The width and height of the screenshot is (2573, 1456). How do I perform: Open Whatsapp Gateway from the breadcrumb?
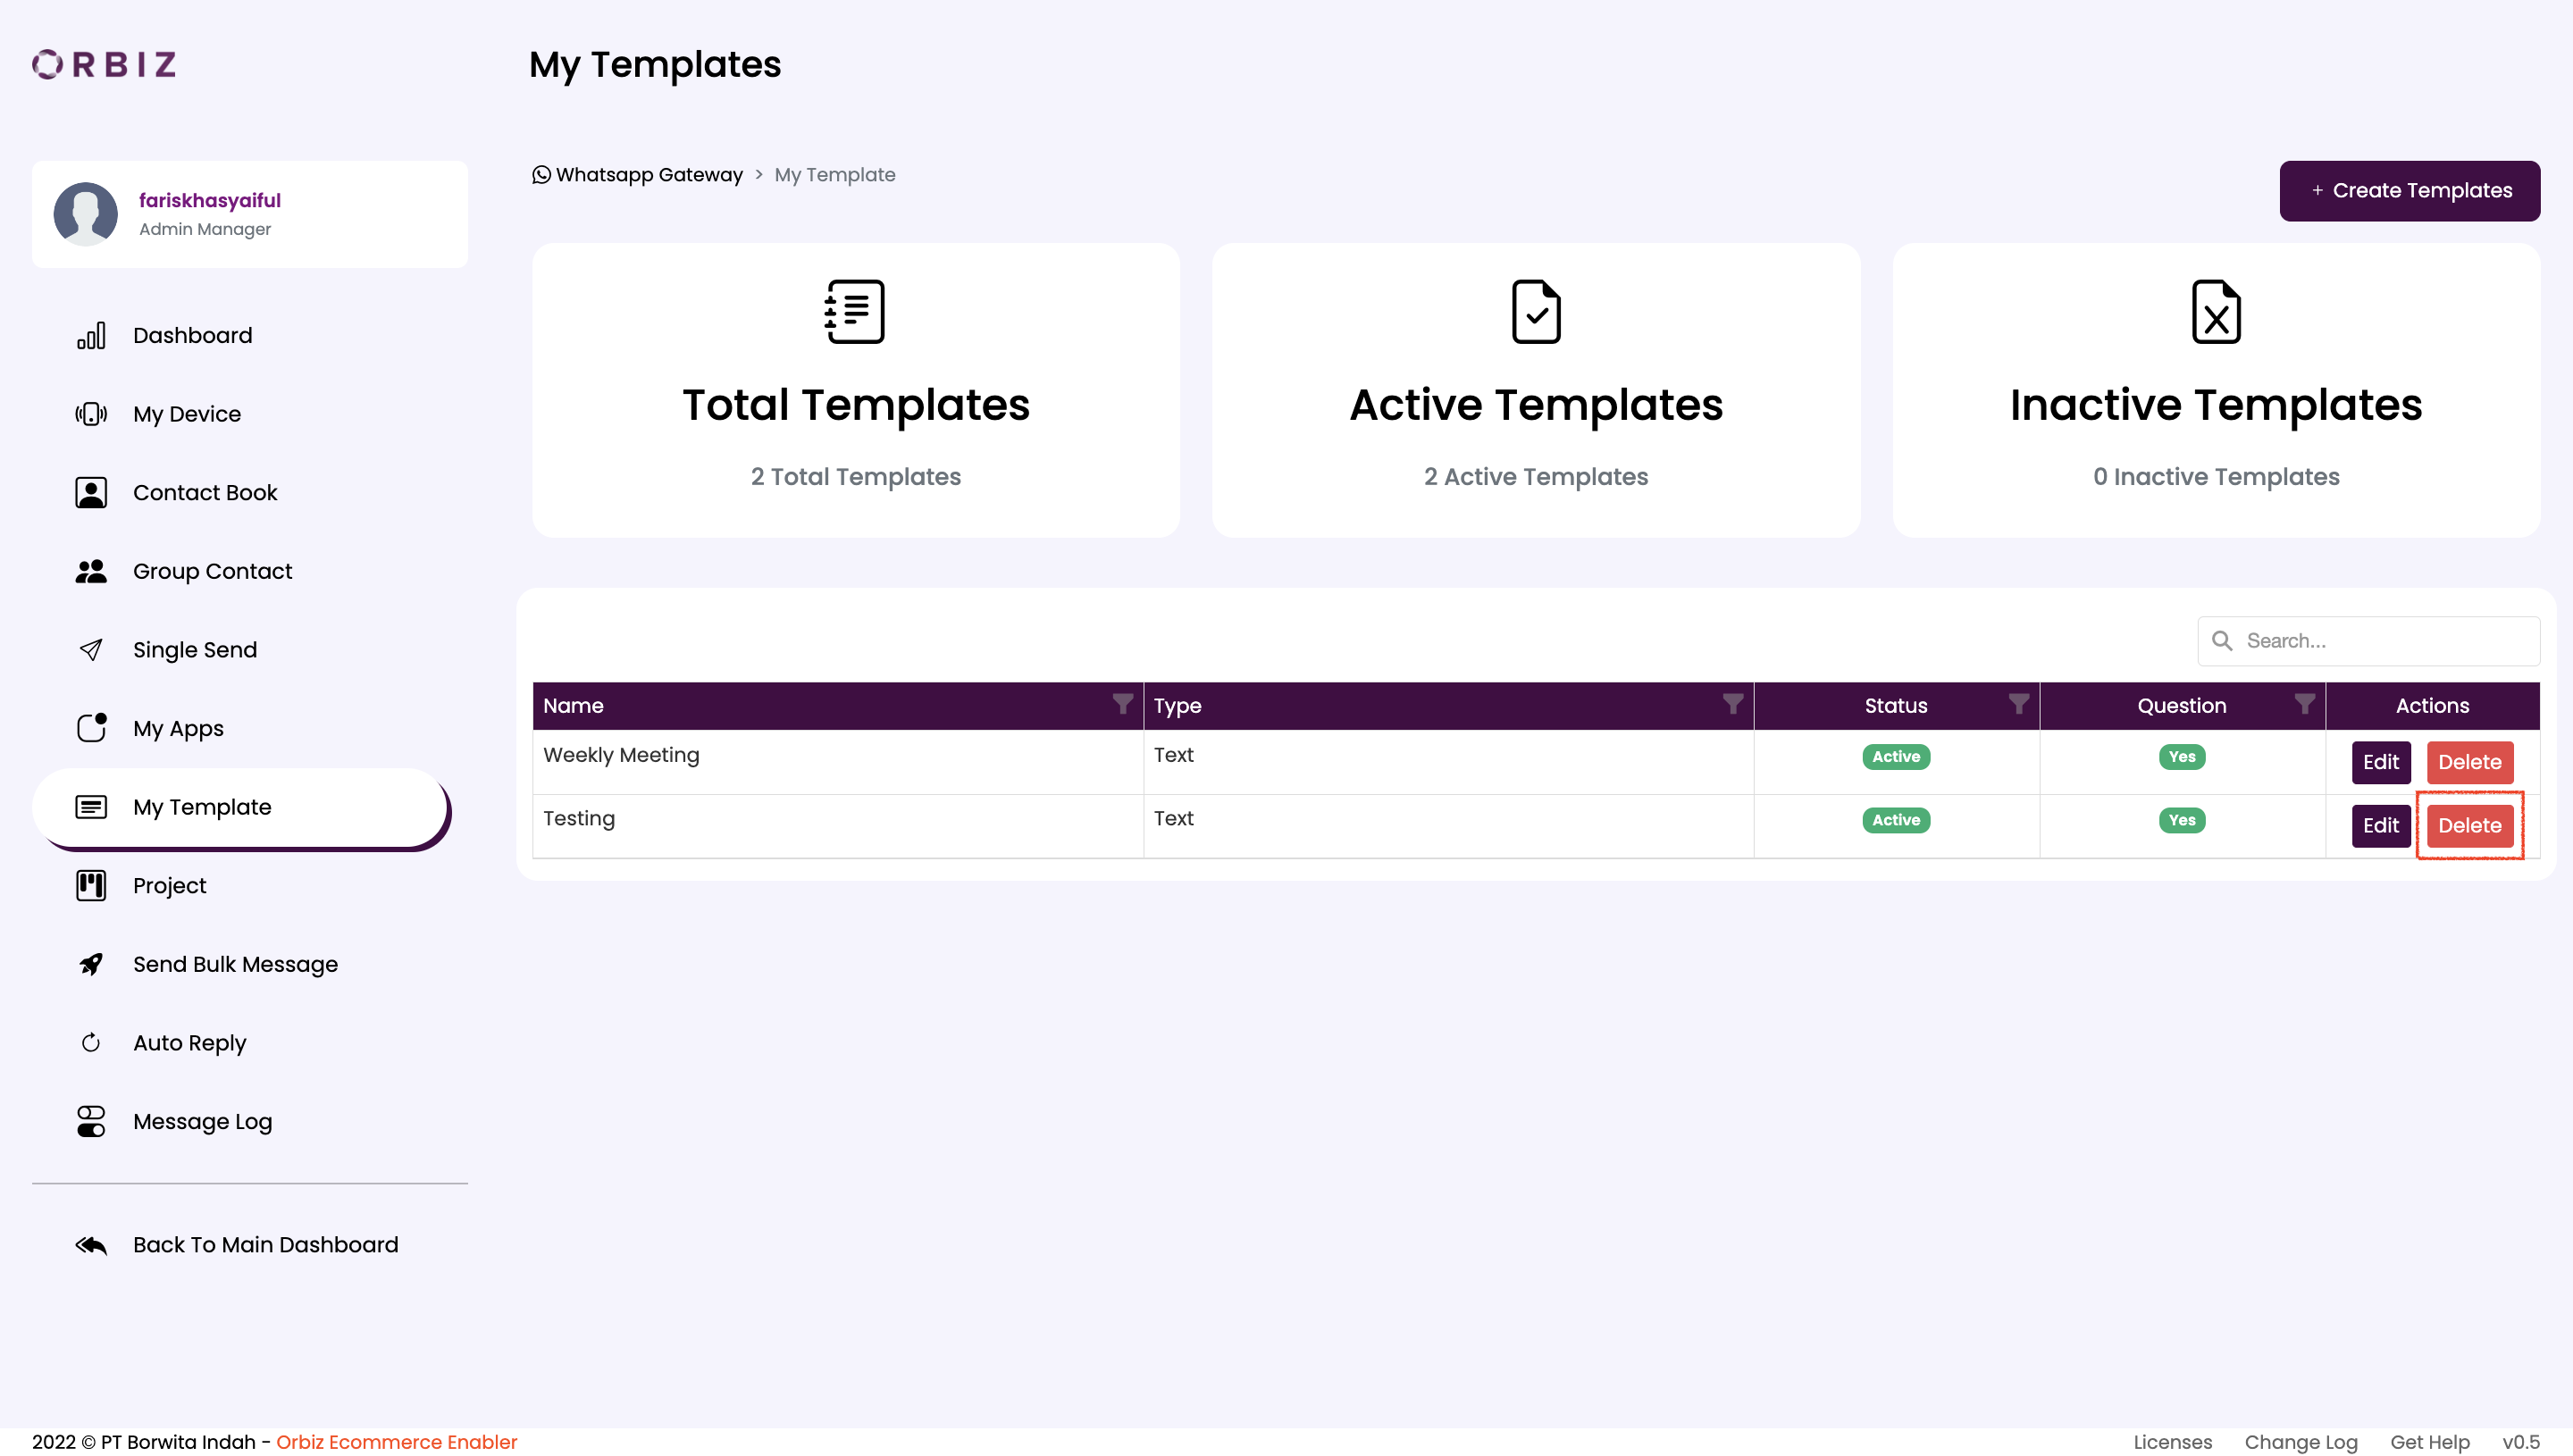650,174
